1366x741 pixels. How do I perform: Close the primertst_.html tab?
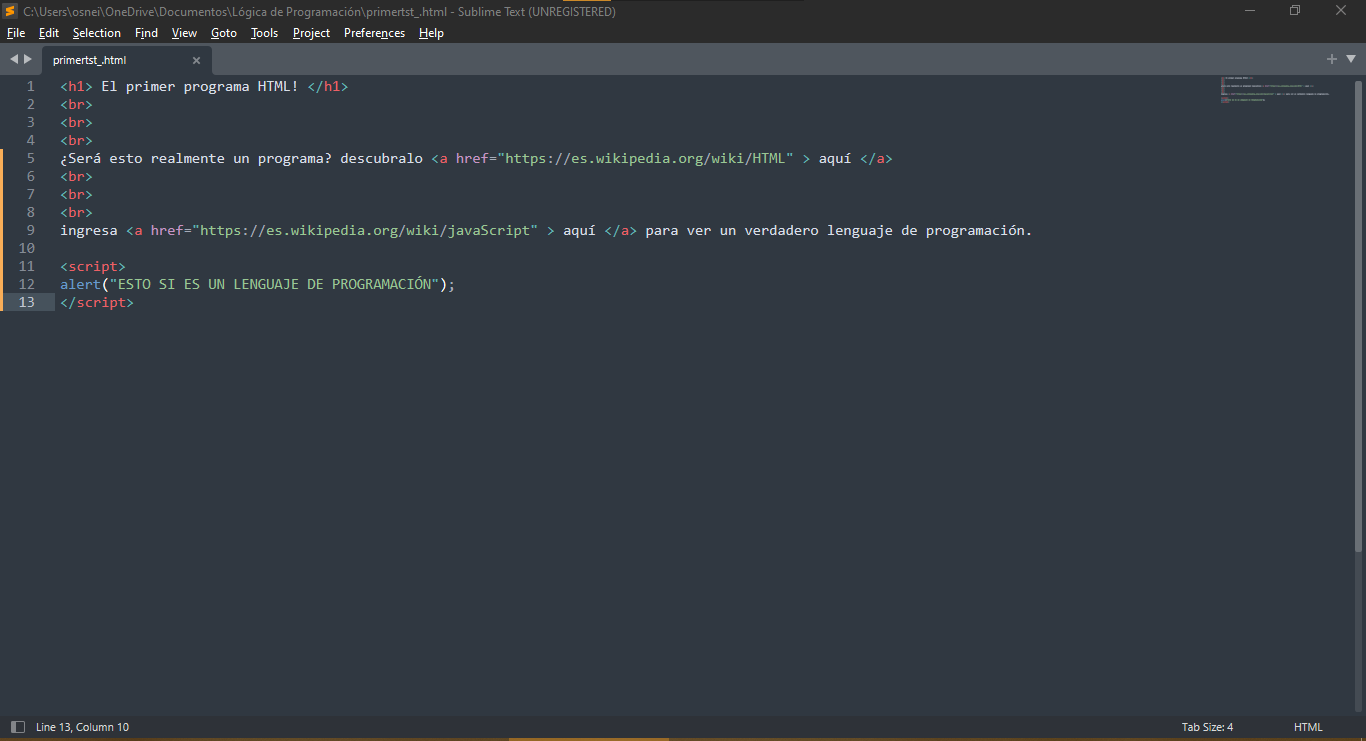pyautogui.click(x=196, y=60)
